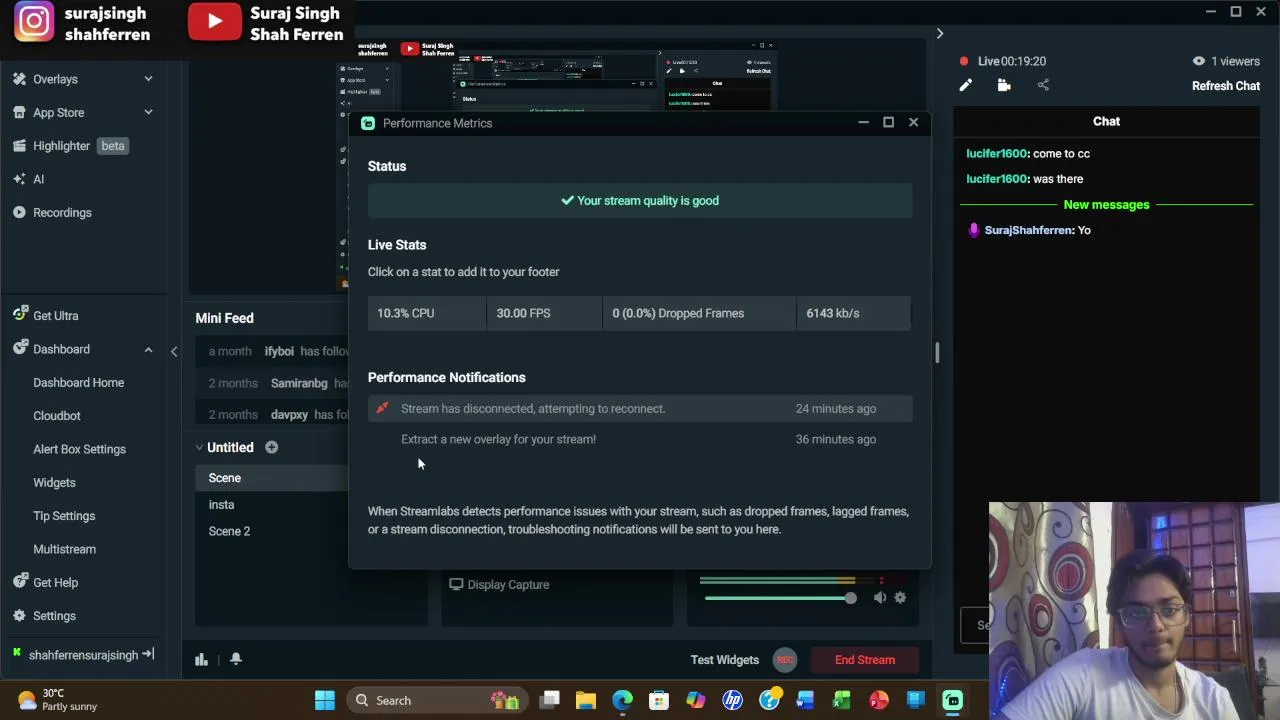Click 'Stream has disconnected' notification
Screen dimensions: 1280x720
pyautogui.click(x=640, y=408)
